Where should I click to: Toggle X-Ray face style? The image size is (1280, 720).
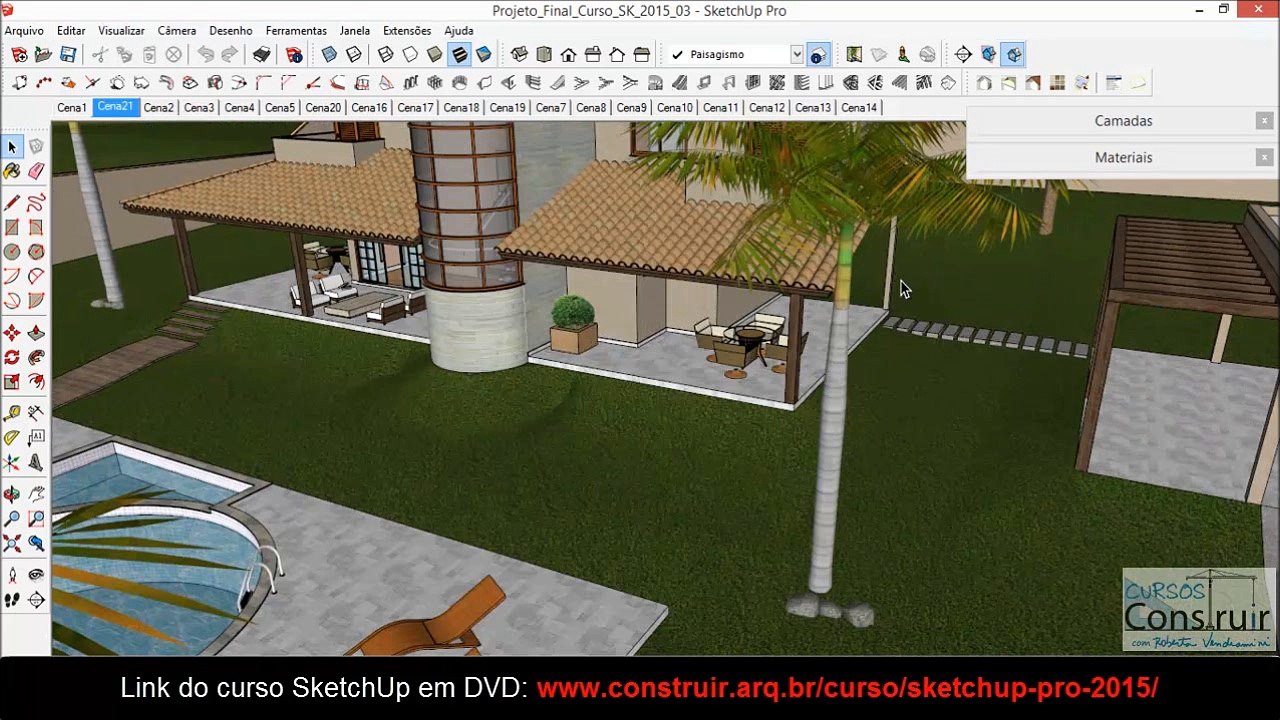click(329, 54)
